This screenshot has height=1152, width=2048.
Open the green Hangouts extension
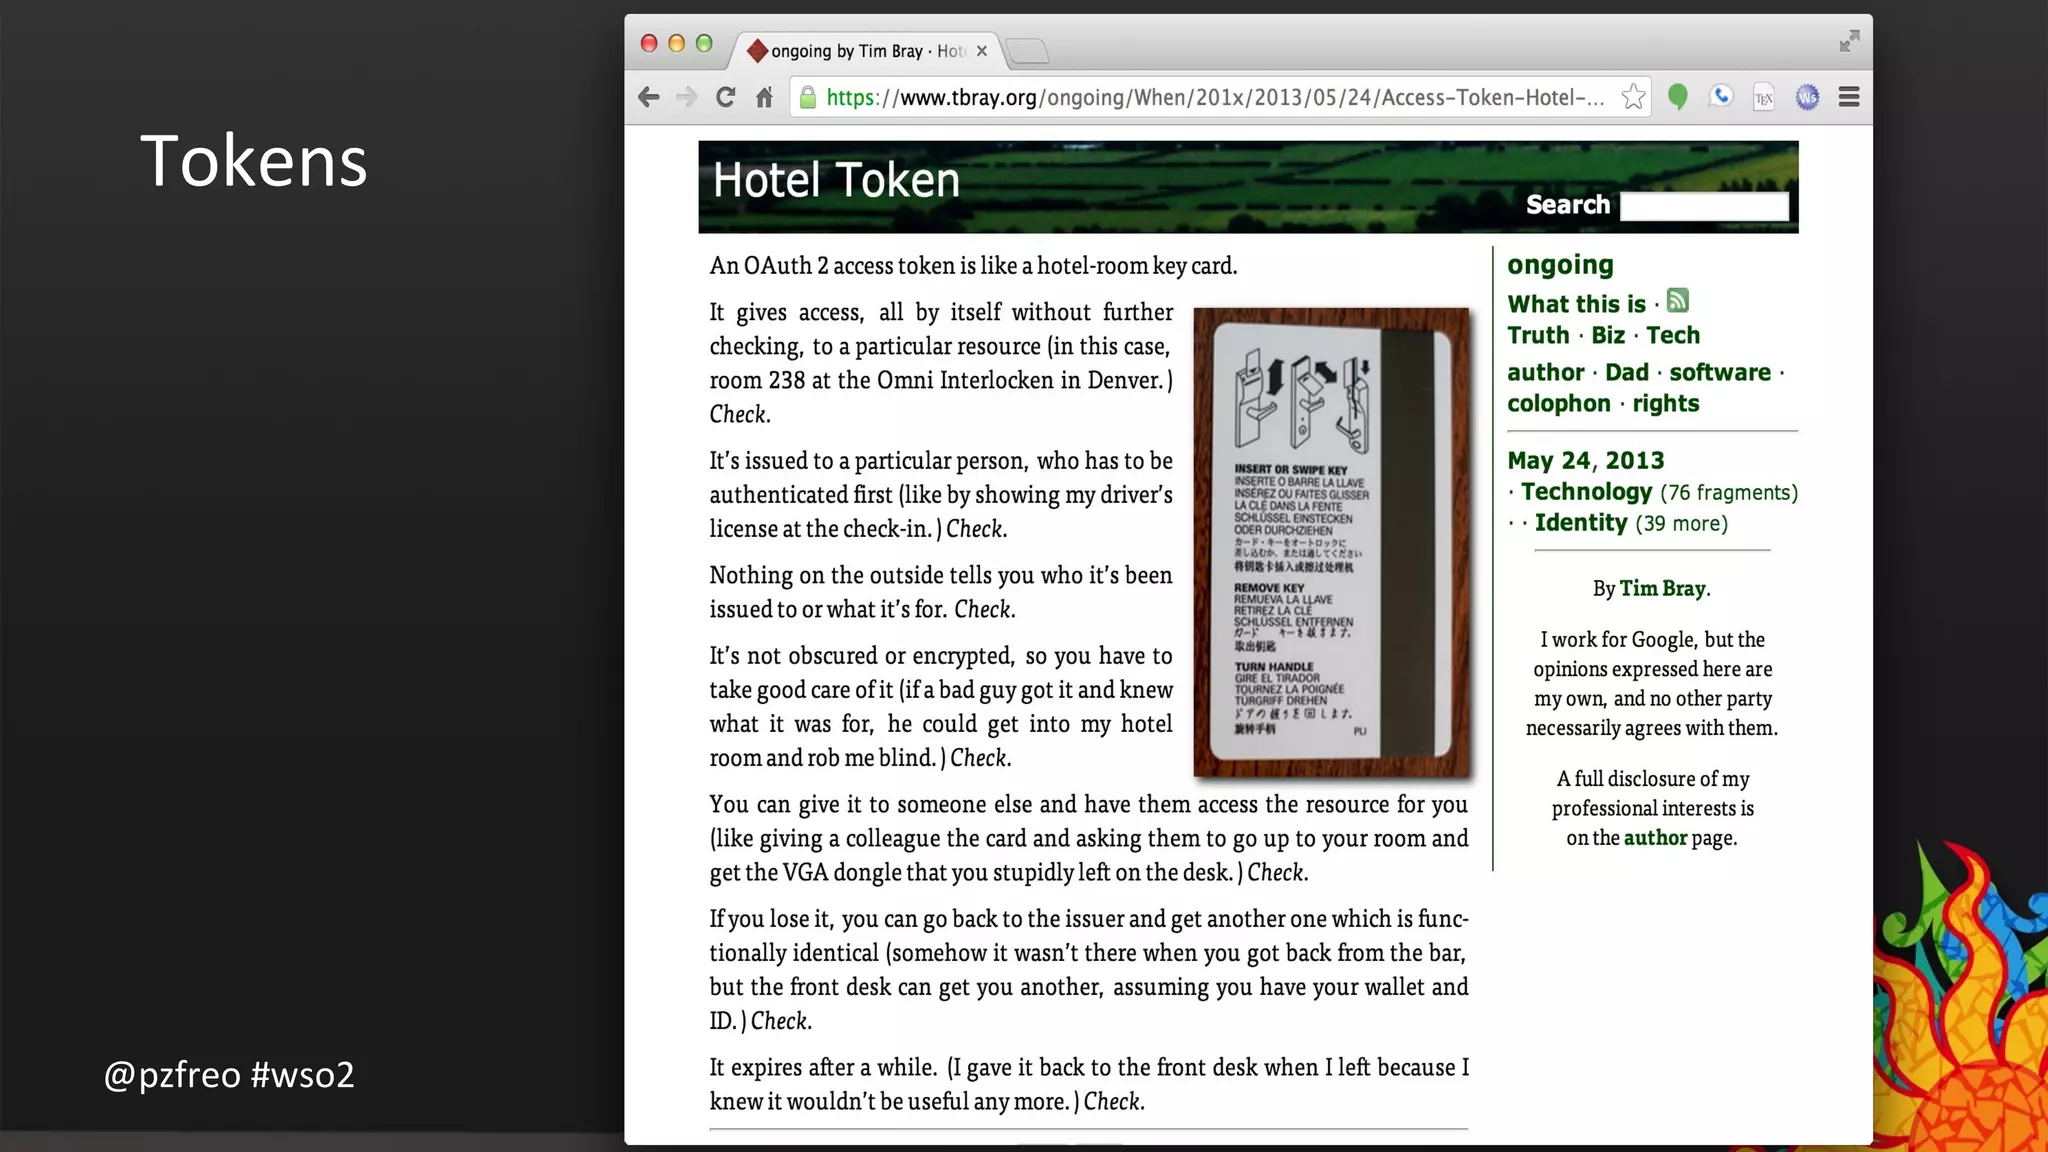click(1678, 97)
